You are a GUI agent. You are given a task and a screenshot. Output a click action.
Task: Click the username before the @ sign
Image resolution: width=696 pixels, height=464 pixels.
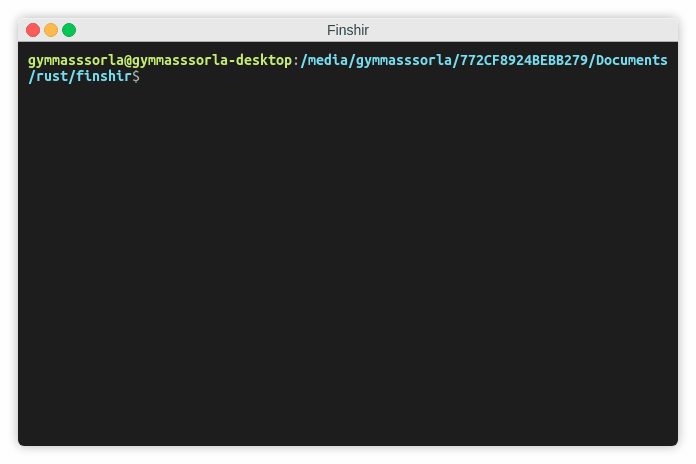(x=76, y=60)
